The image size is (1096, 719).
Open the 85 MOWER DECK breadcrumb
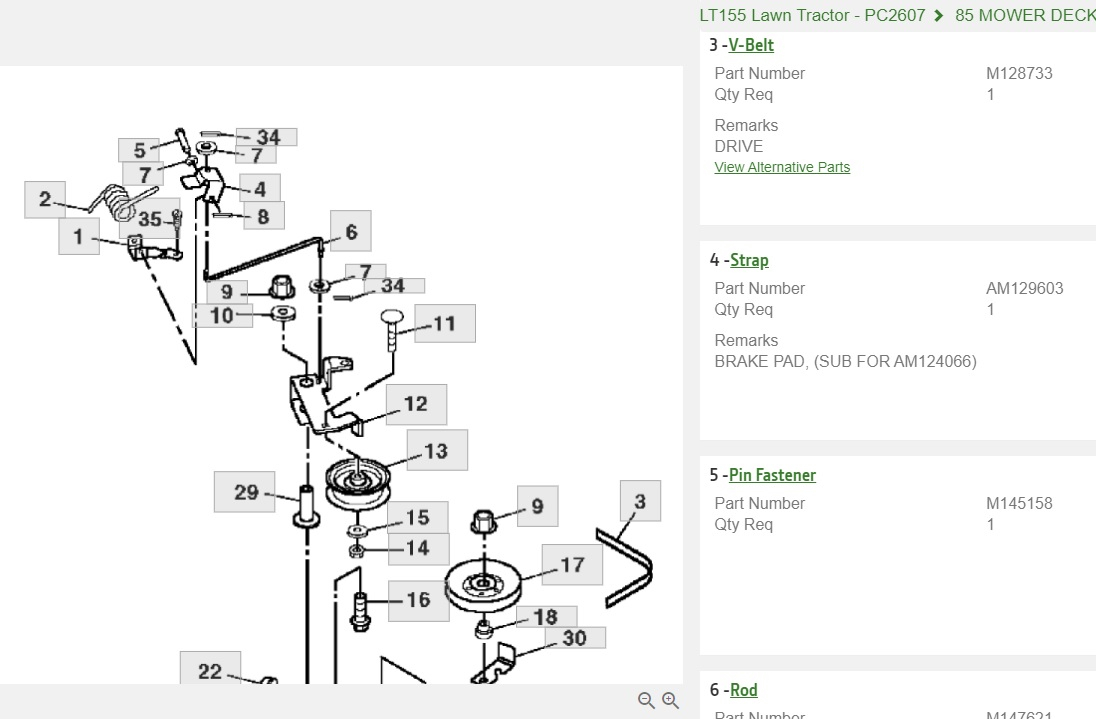(1024, 15)
